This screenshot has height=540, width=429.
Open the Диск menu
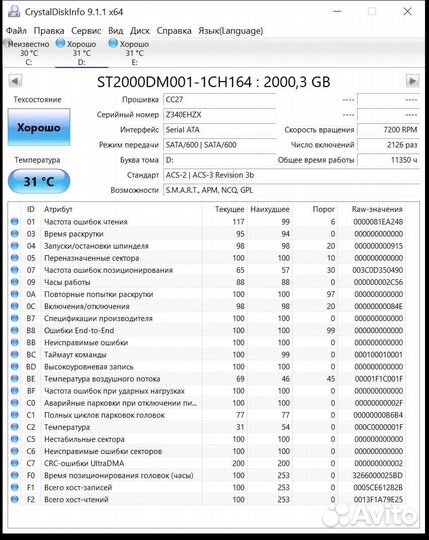pos(140,31)
